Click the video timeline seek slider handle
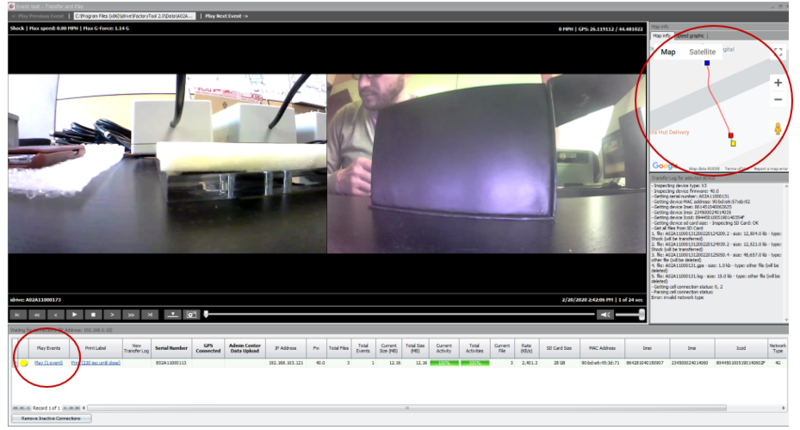This screenshot has height=430, width=800. tap(206, 314)
